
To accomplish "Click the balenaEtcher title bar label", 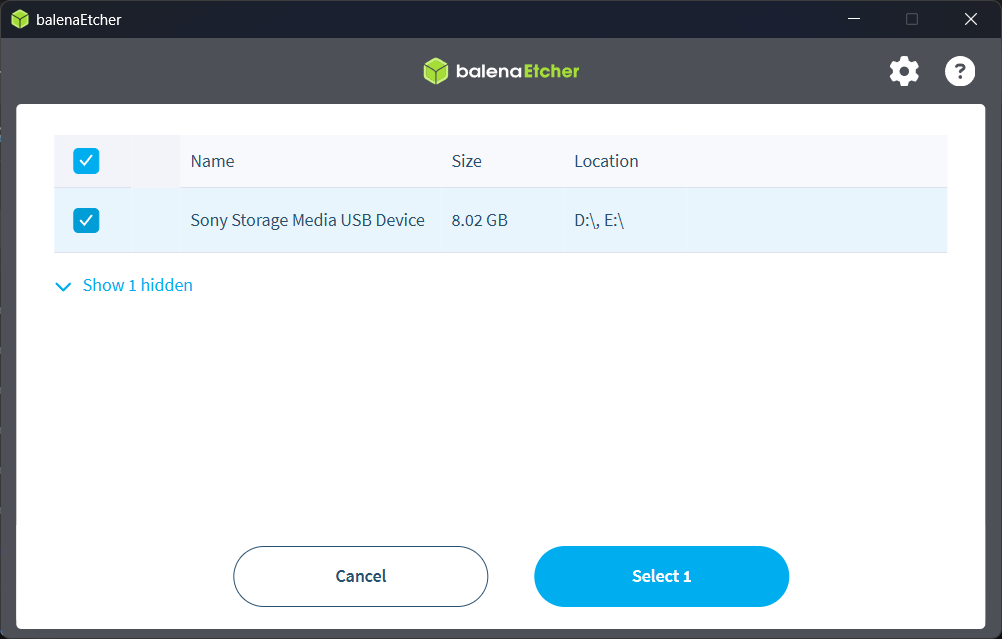I will 78,18.
